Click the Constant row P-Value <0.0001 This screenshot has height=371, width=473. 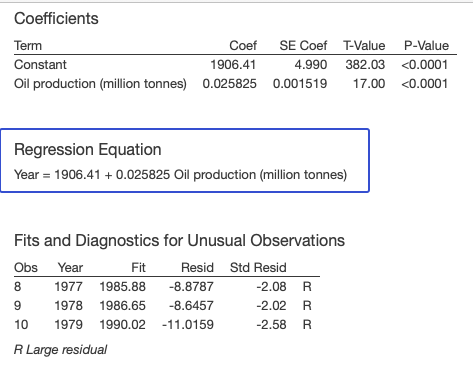coord(425,65)
